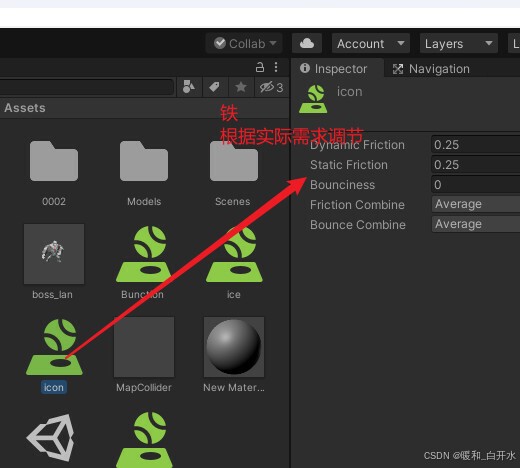
Task: Open the Layers dropdown
Action: 459,43
